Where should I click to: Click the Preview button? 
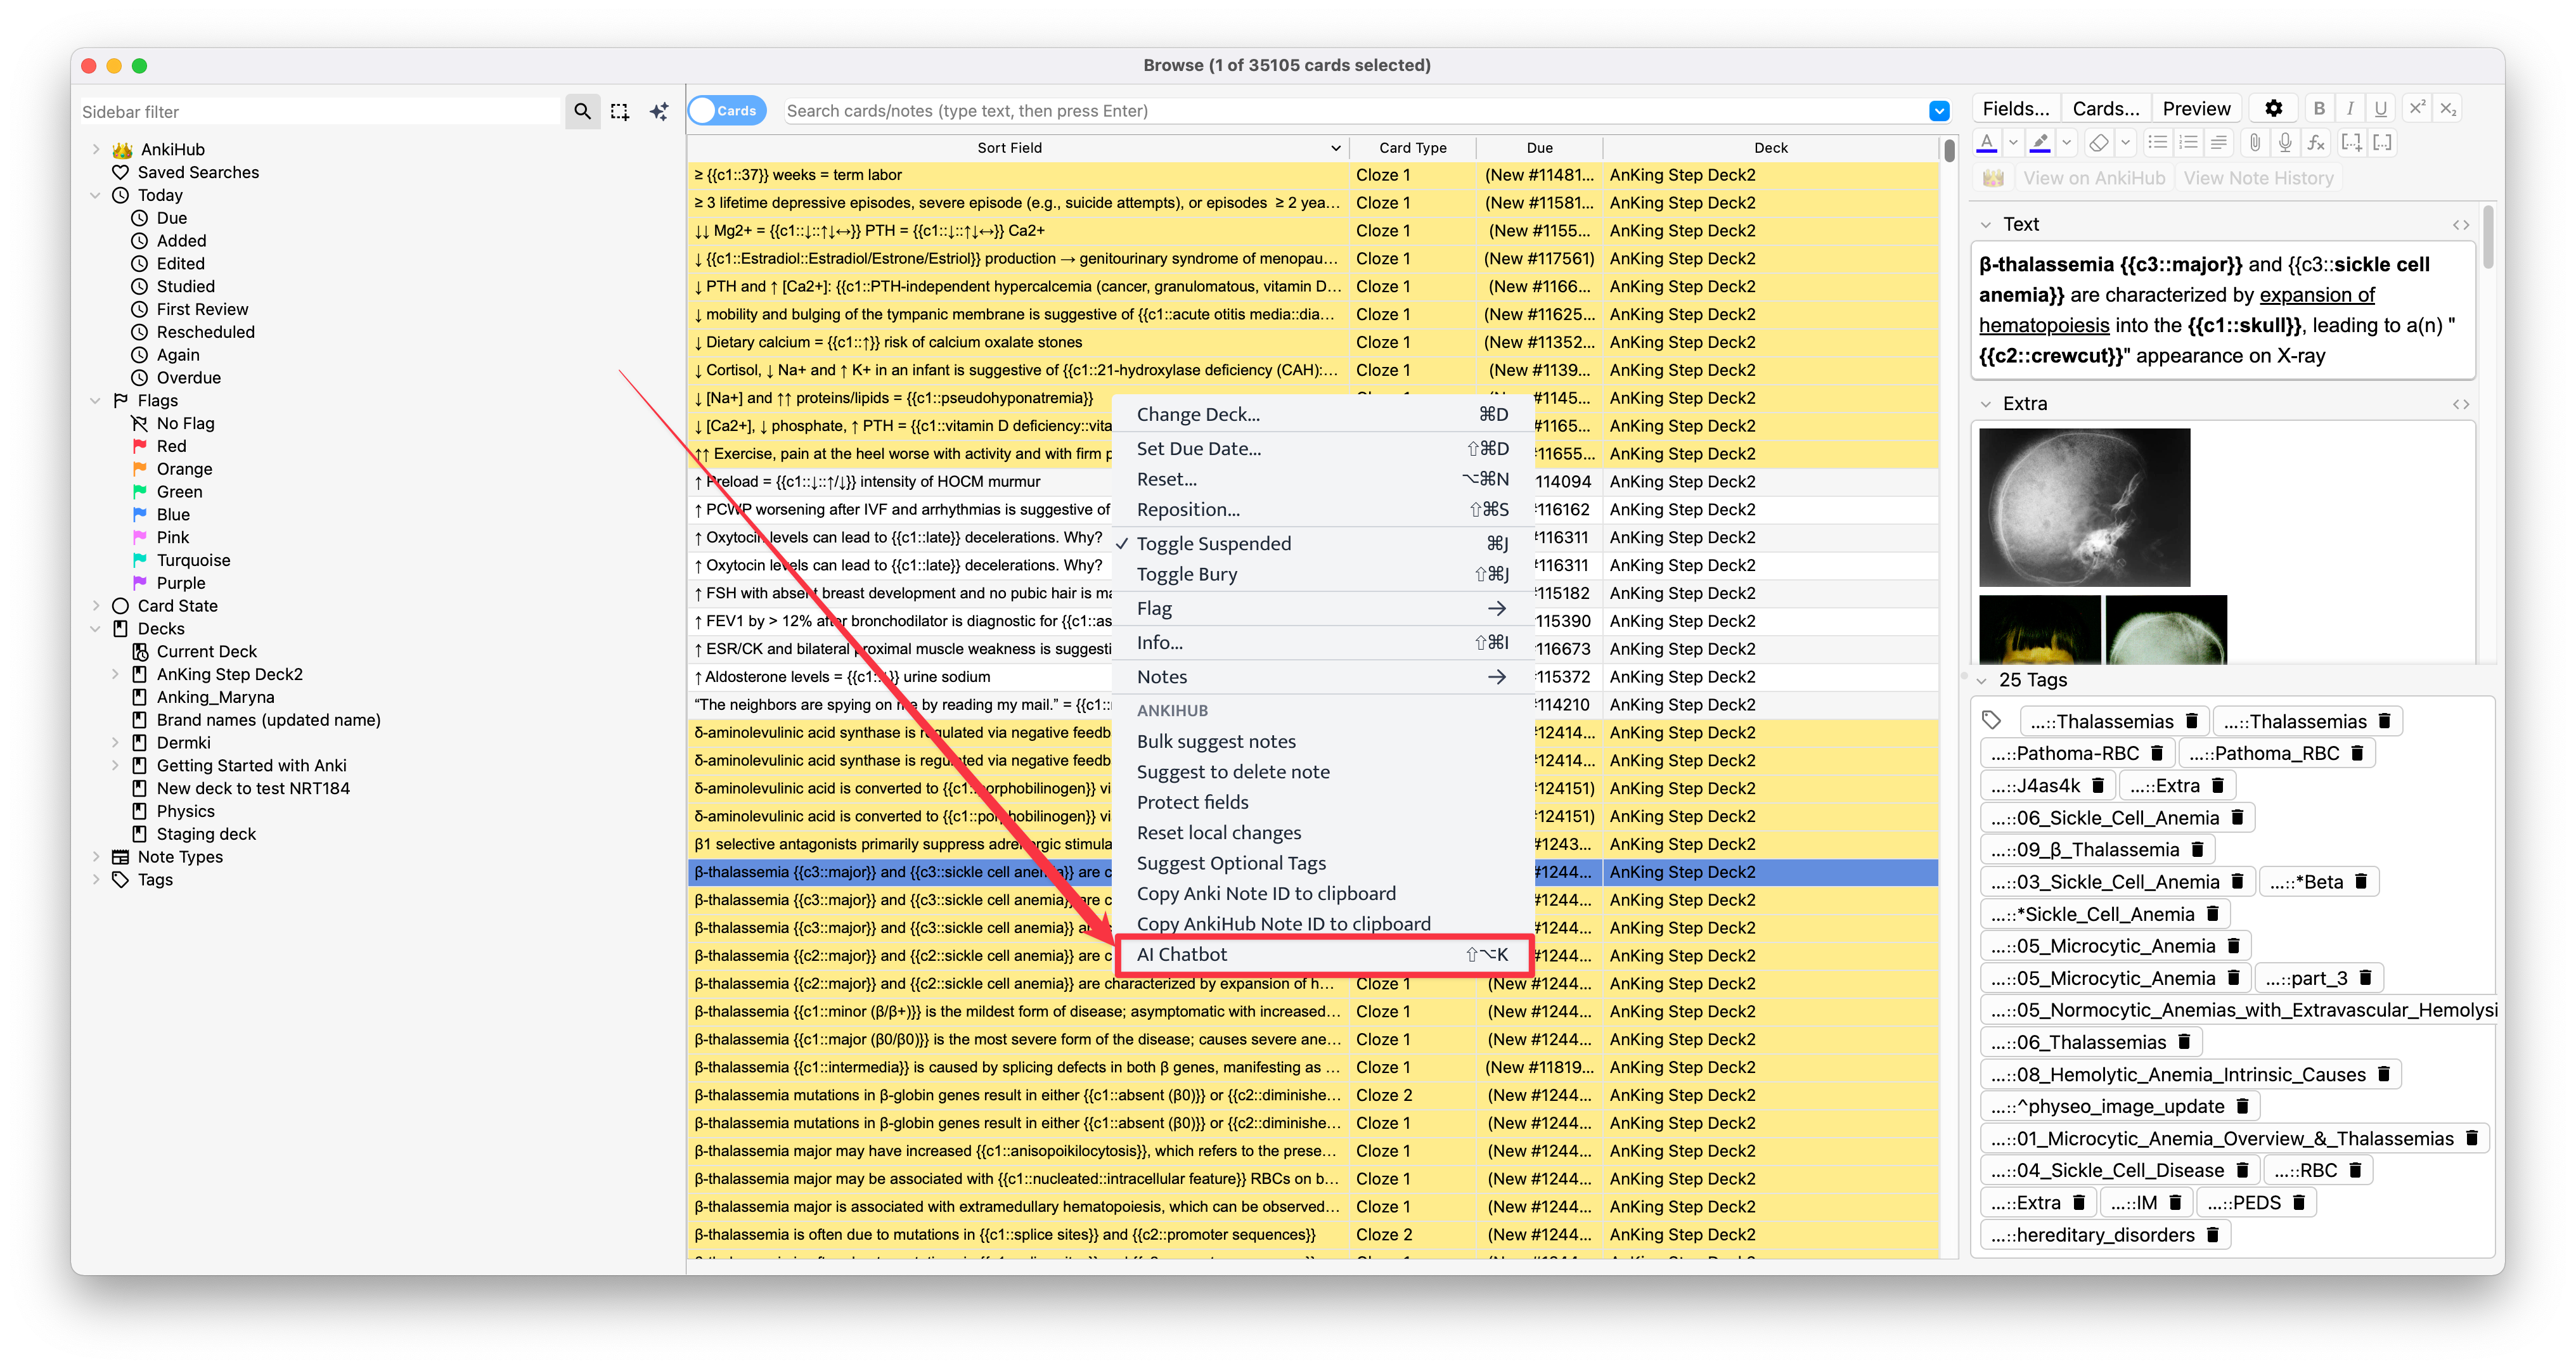click(2196, 109)
